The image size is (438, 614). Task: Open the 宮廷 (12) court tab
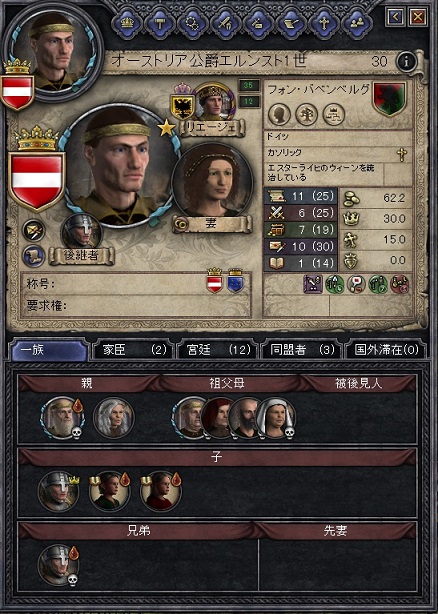(x=217, y=350)
